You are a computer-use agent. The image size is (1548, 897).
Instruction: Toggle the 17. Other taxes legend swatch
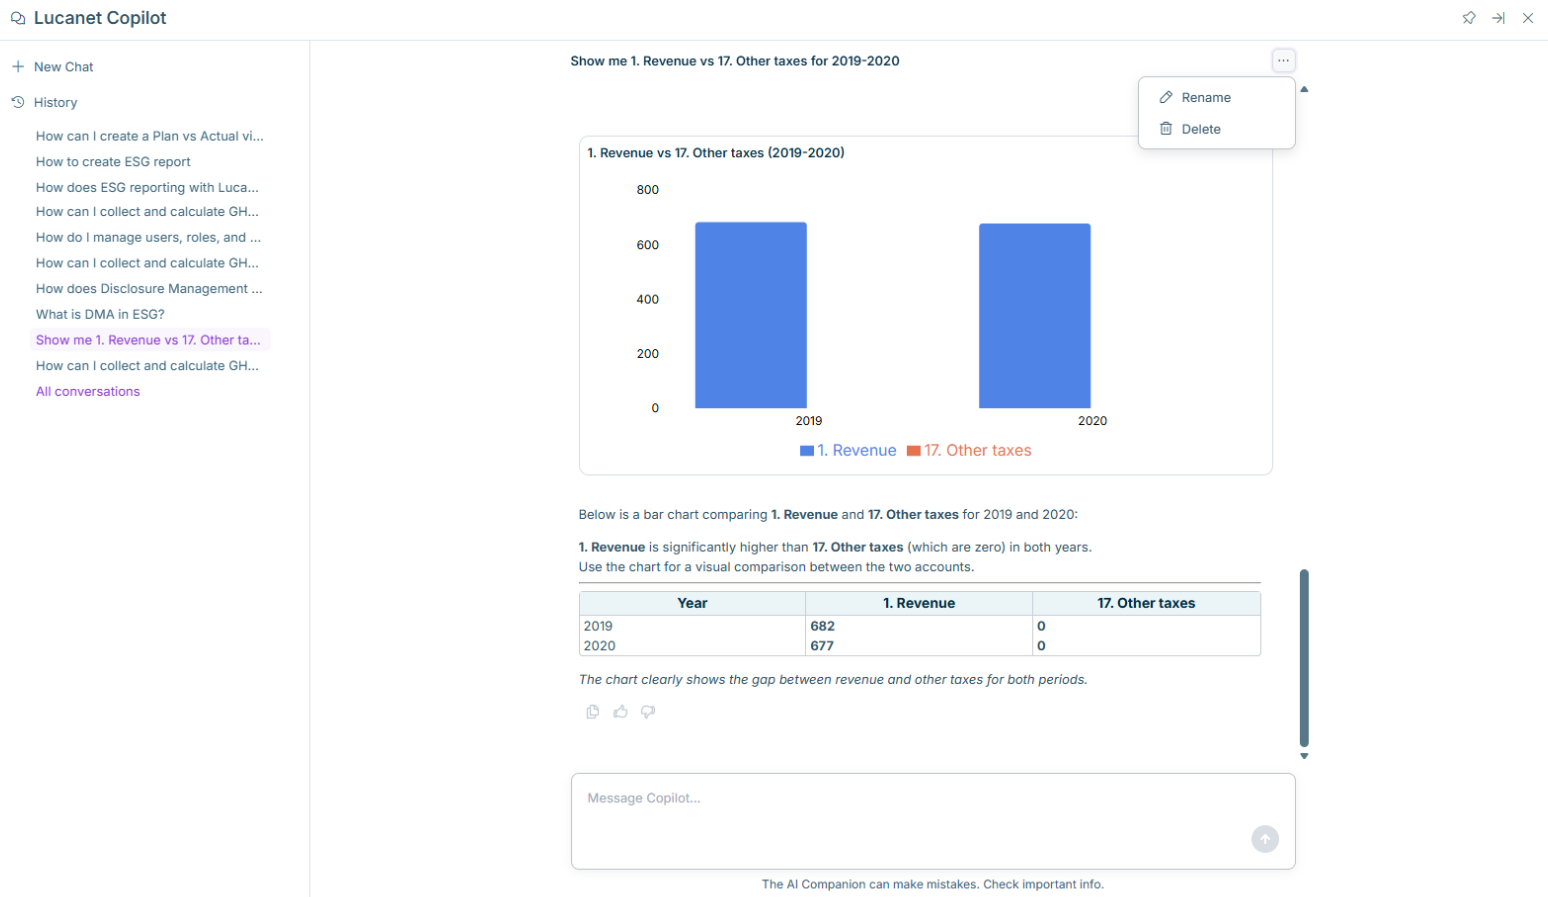[x=913, y=451]
